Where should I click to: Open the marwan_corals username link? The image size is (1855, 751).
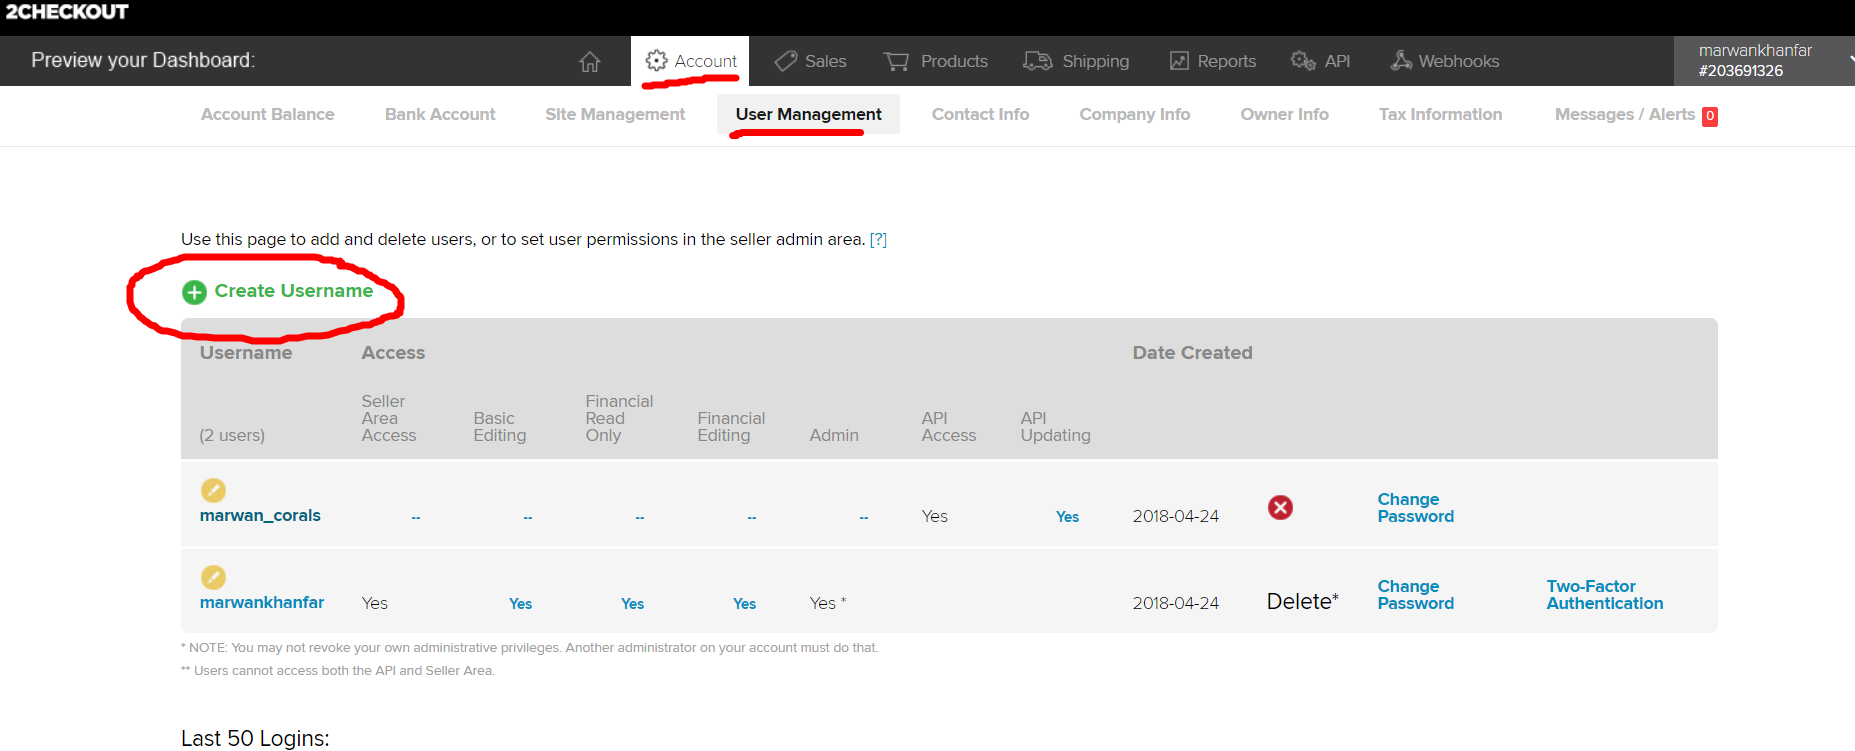click(x=260, y=515)
